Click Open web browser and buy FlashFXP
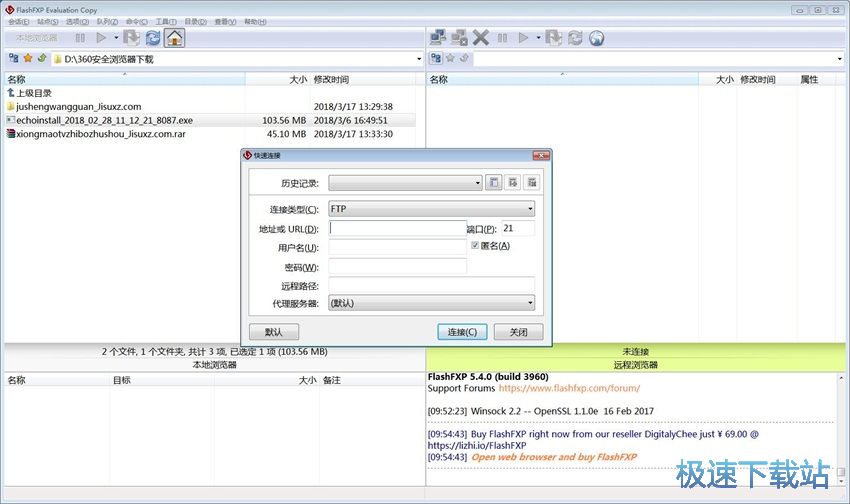Image resolution: width=850 pixels, height=504 pixels. pyautogui.click(x=554, y=457)
